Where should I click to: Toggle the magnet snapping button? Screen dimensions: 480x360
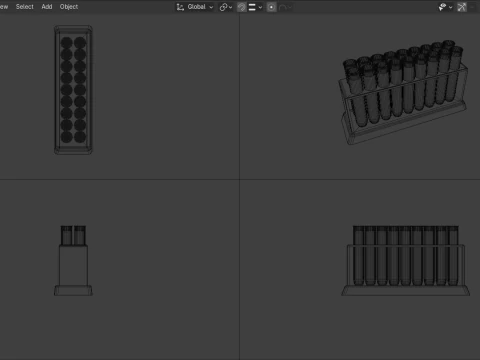pos(242,7)
